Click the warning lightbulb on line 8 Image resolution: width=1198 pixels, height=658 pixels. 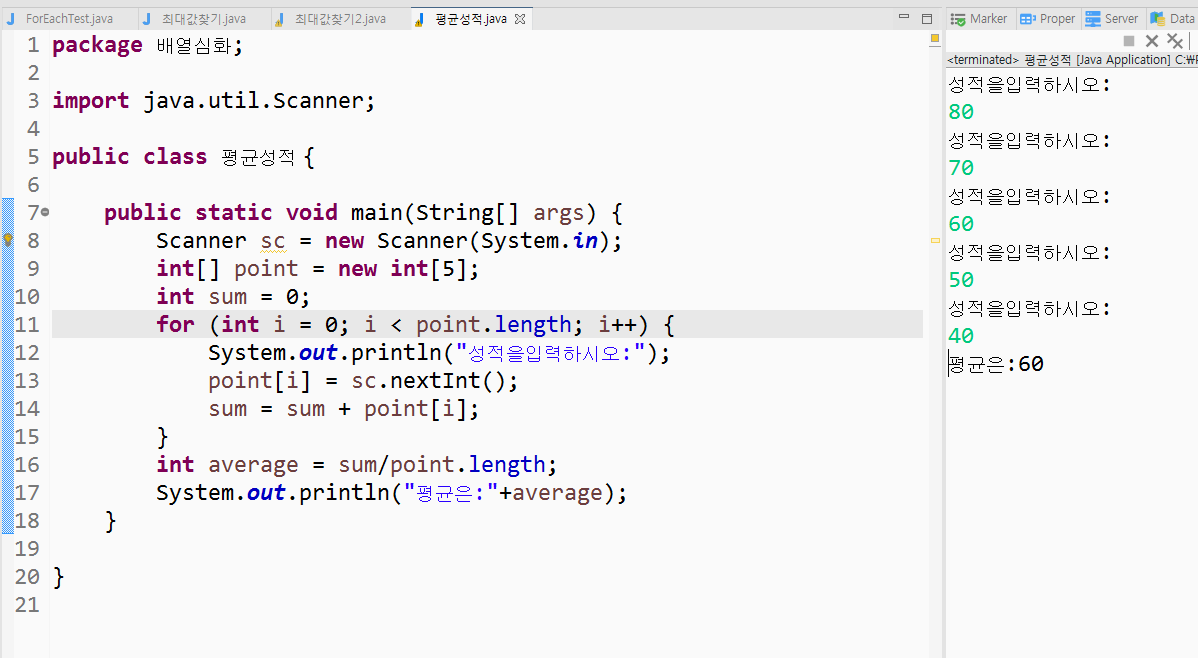pyautogui.click(x=8, y=240)
